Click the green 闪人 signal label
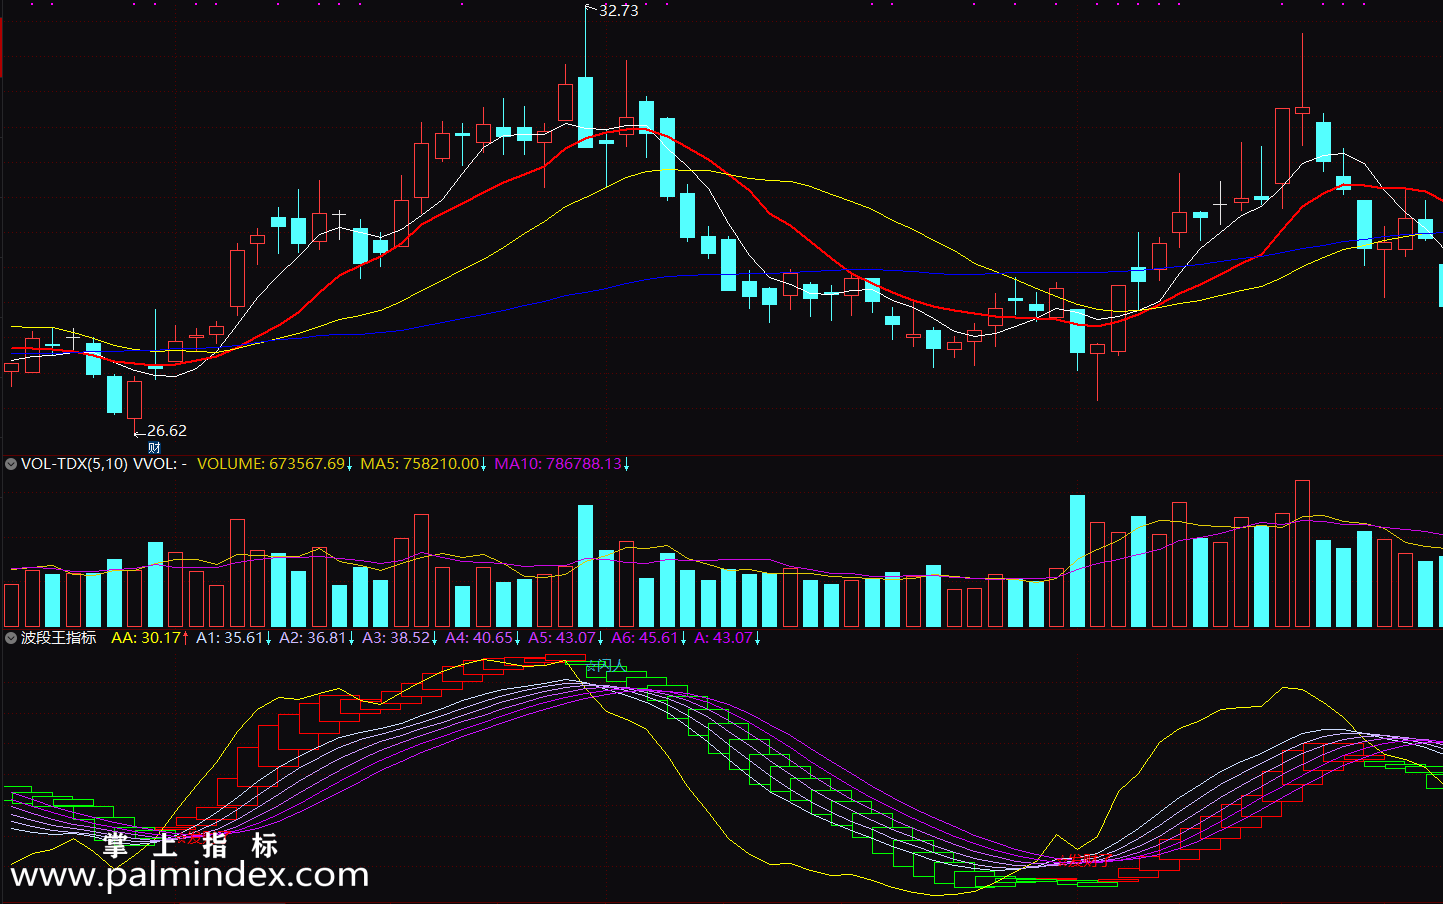The width and height of the screenshot is (1443, 904). tap(604, 665)
